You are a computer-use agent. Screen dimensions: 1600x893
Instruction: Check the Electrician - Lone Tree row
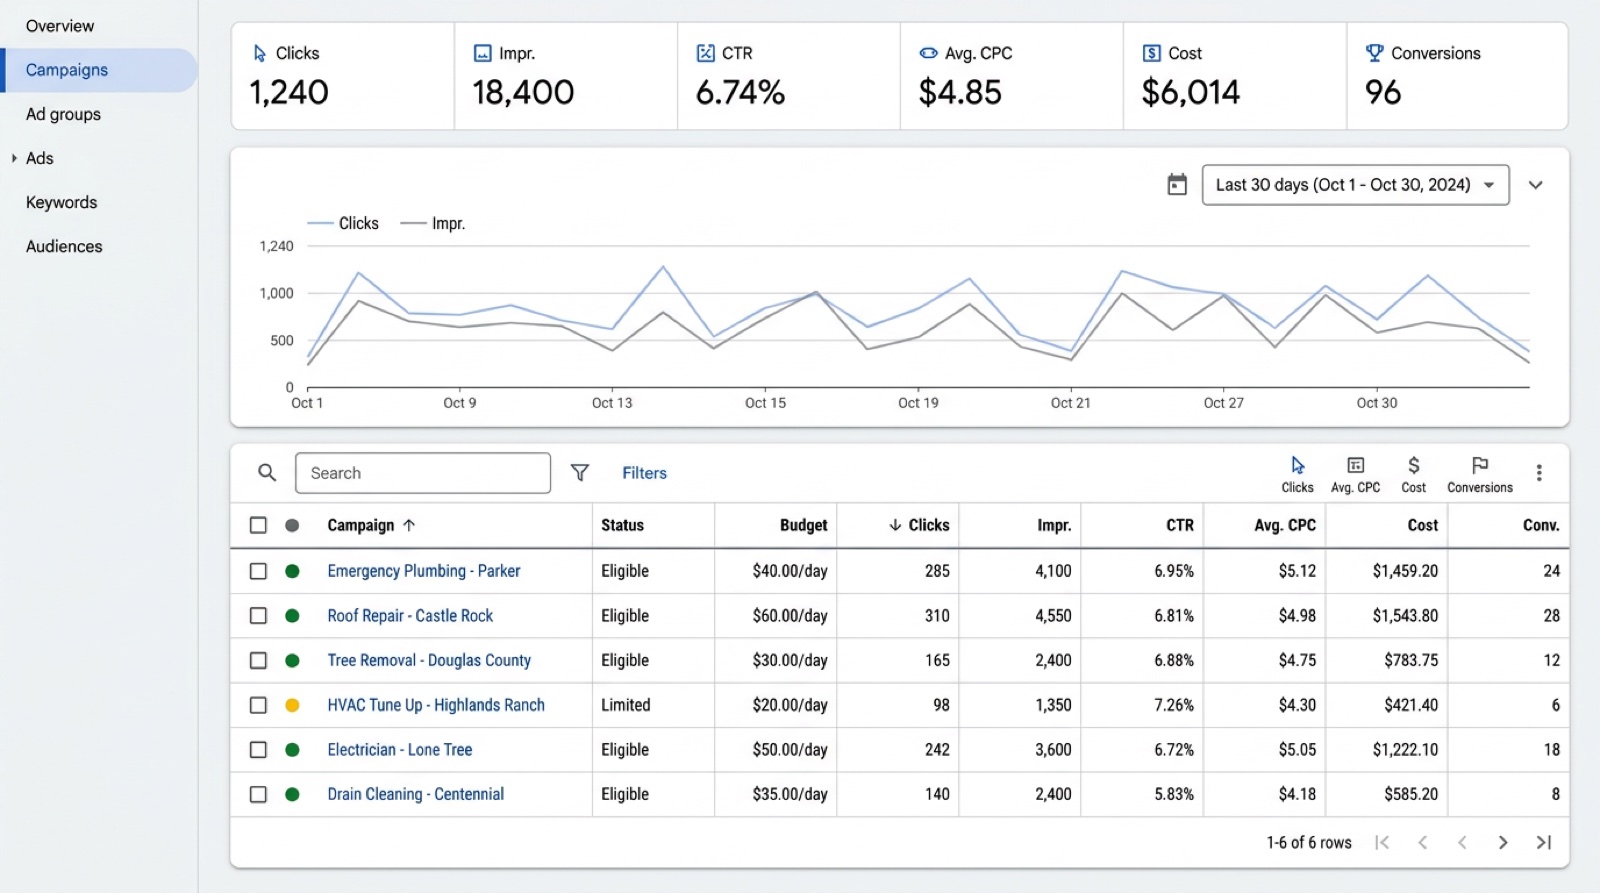[258, 749]
